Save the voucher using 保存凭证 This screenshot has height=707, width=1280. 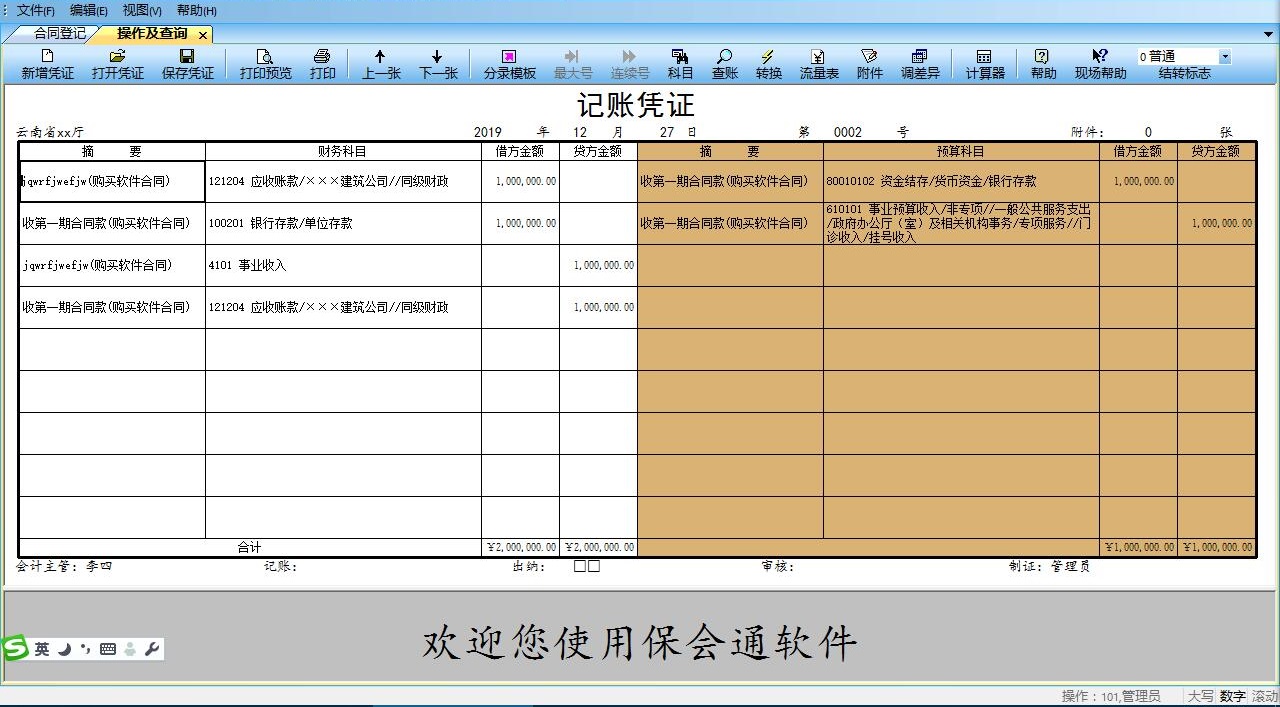[187, 63]
